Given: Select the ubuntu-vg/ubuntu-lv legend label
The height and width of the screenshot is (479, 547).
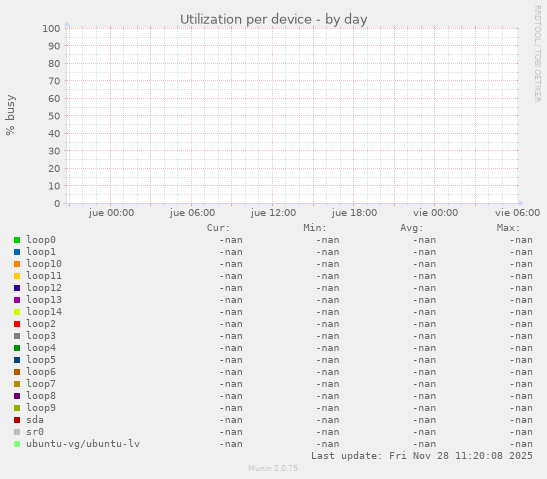Looking at the screenshot, I should 83,444.
